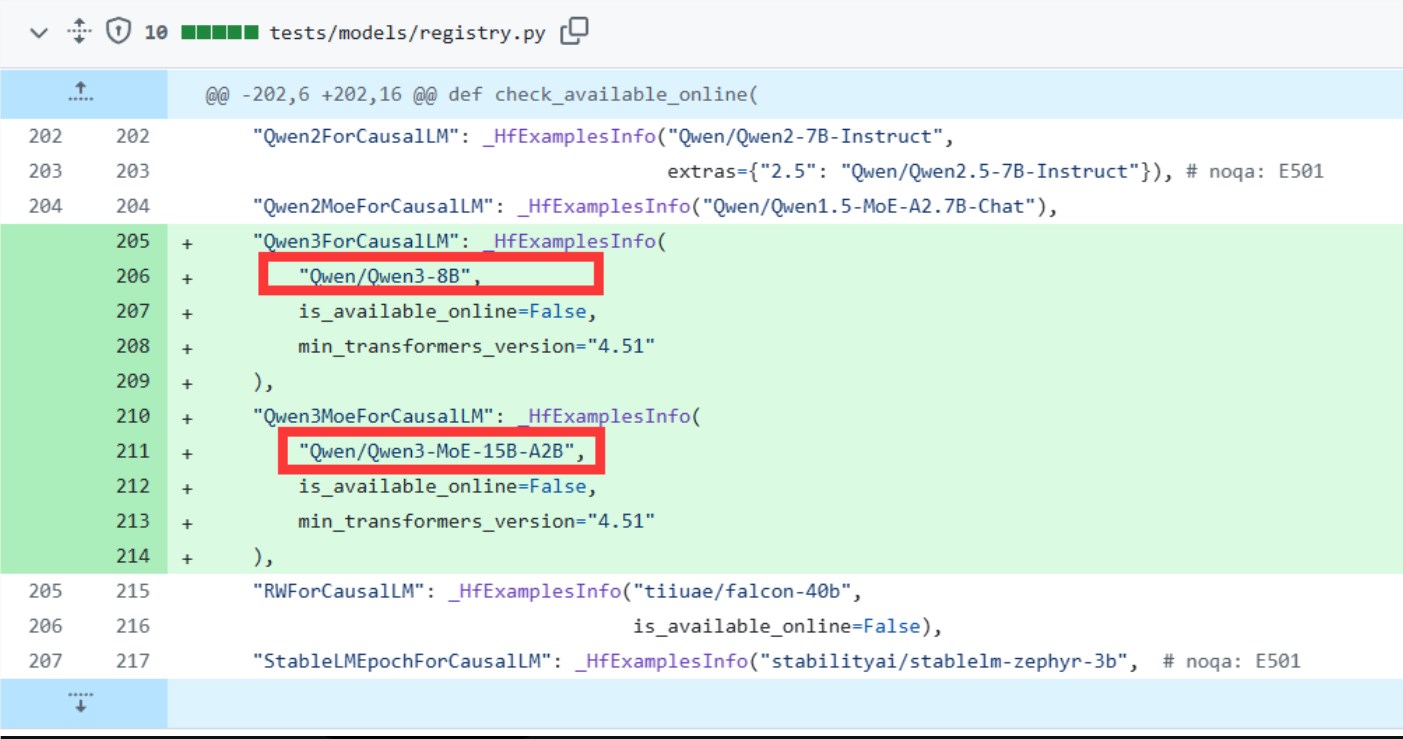Image resolution: width=1403 pixels, height=739 pixels.
Task: Click the green diffstat blocks
Action: [x=219, y=33]
